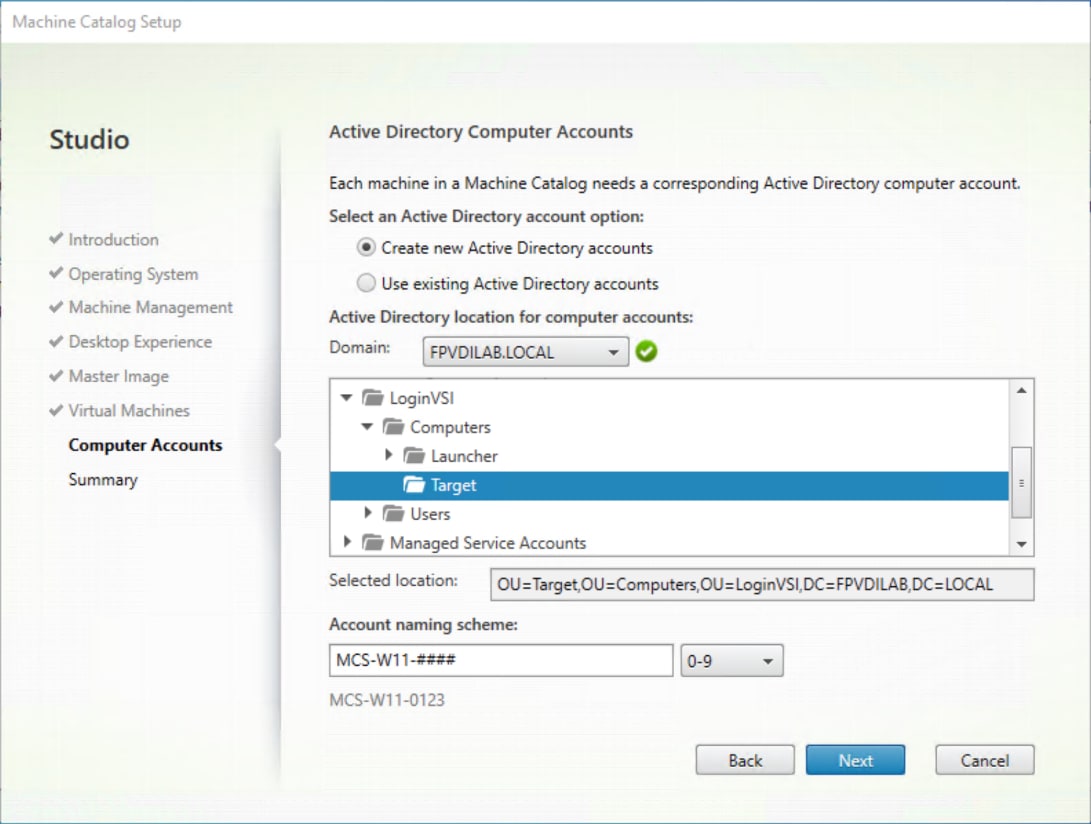Open the Computer Accounts step
Viewport: 1091px width, 824px height.
point(145,445)
